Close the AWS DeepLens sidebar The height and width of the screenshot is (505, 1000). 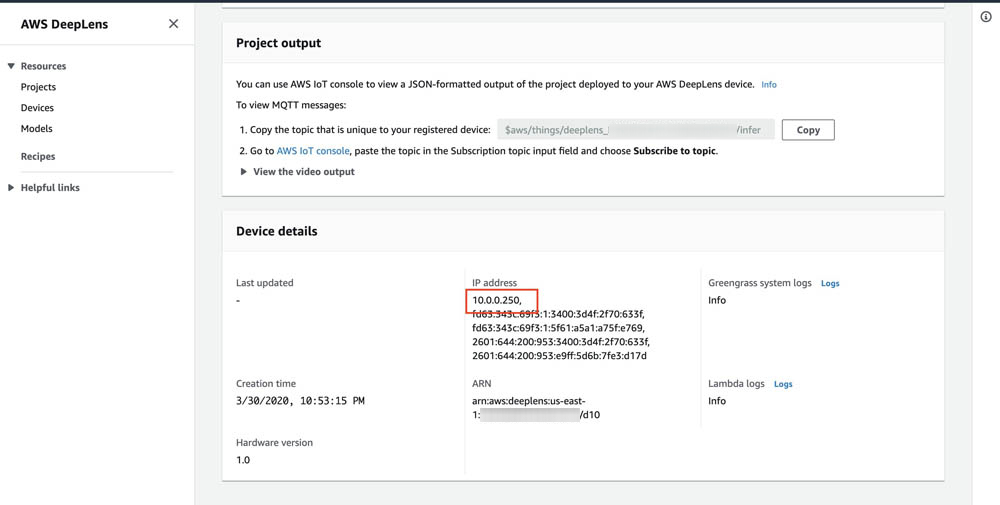point(173,24)
